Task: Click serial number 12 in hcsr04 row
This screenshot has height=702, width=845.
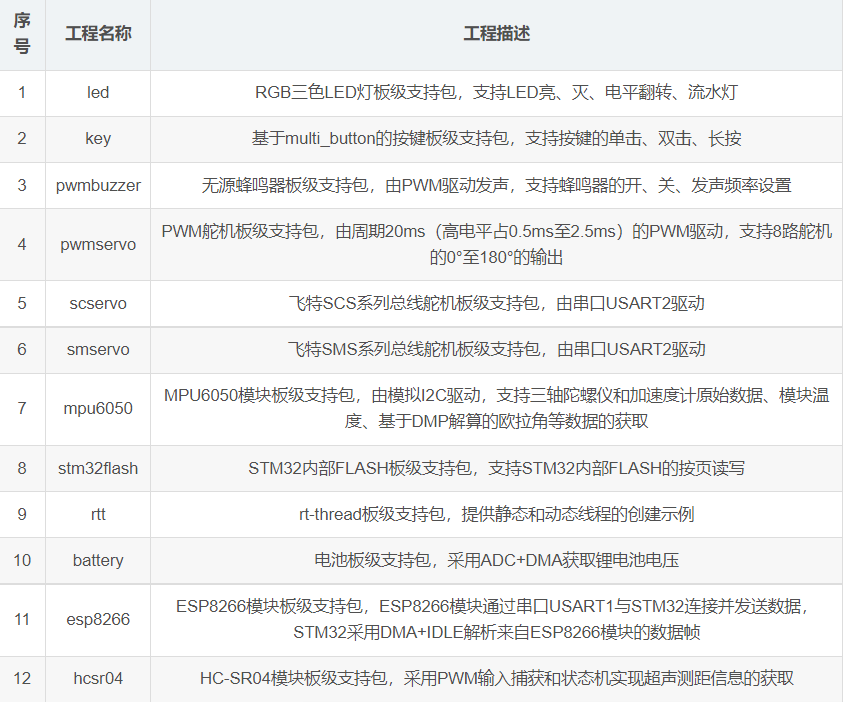Action: click(22, 679)
